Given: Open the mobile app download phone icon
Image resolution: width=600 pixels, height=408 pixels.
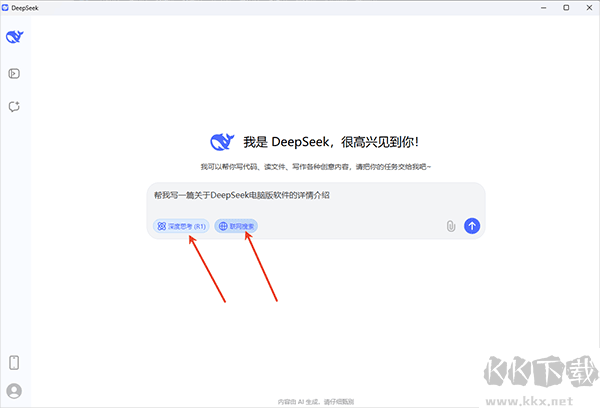Looking at the screenshot, I should tap(14, 362).
